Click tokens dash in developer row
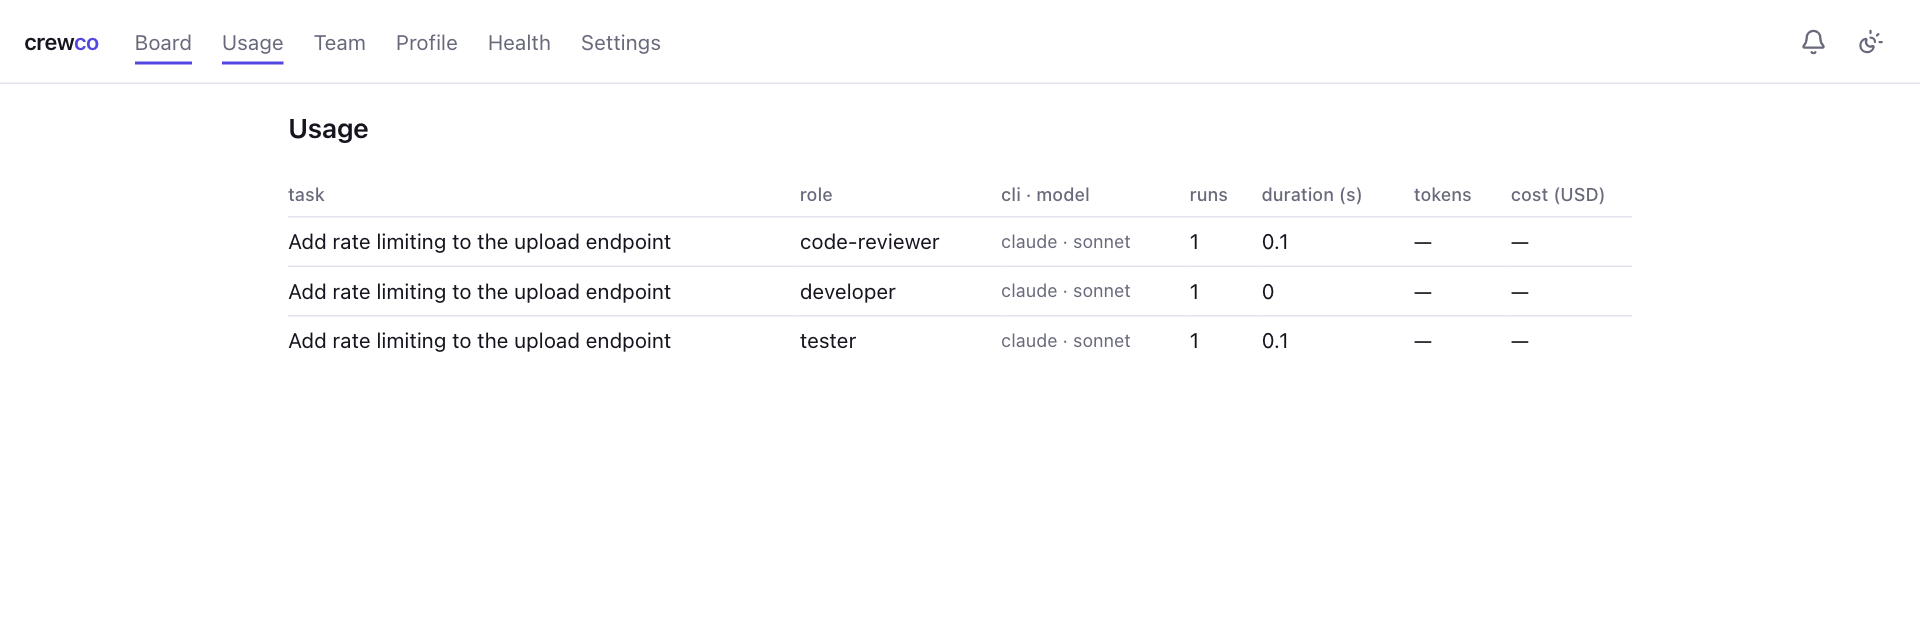This screenshot has width=1920, height=630. [1423, 293]
